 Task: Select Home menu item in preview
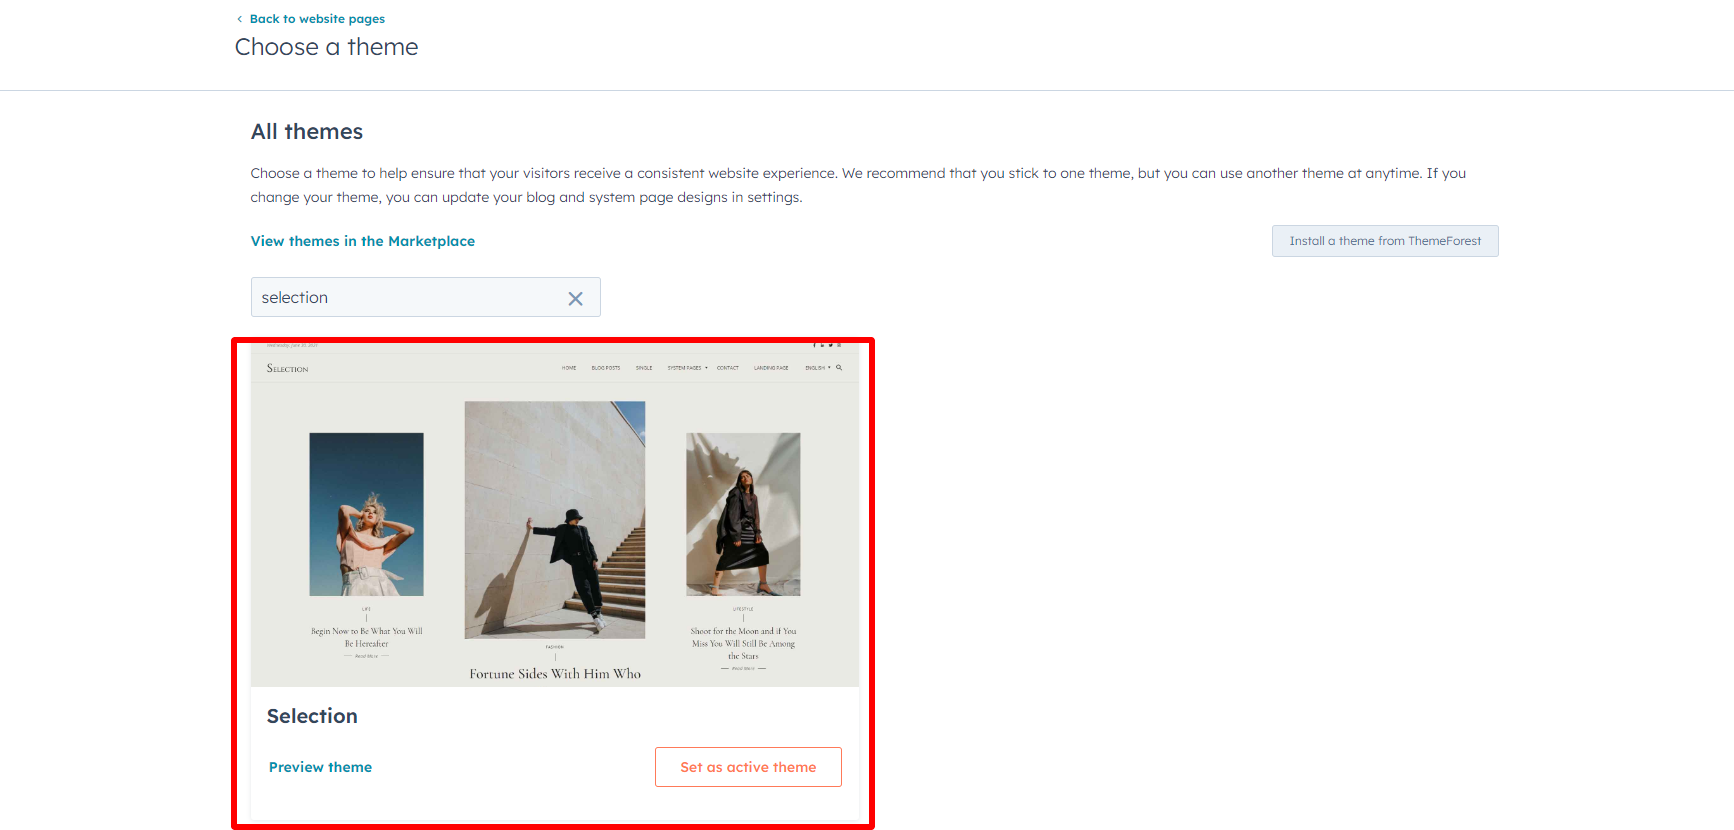569,368
